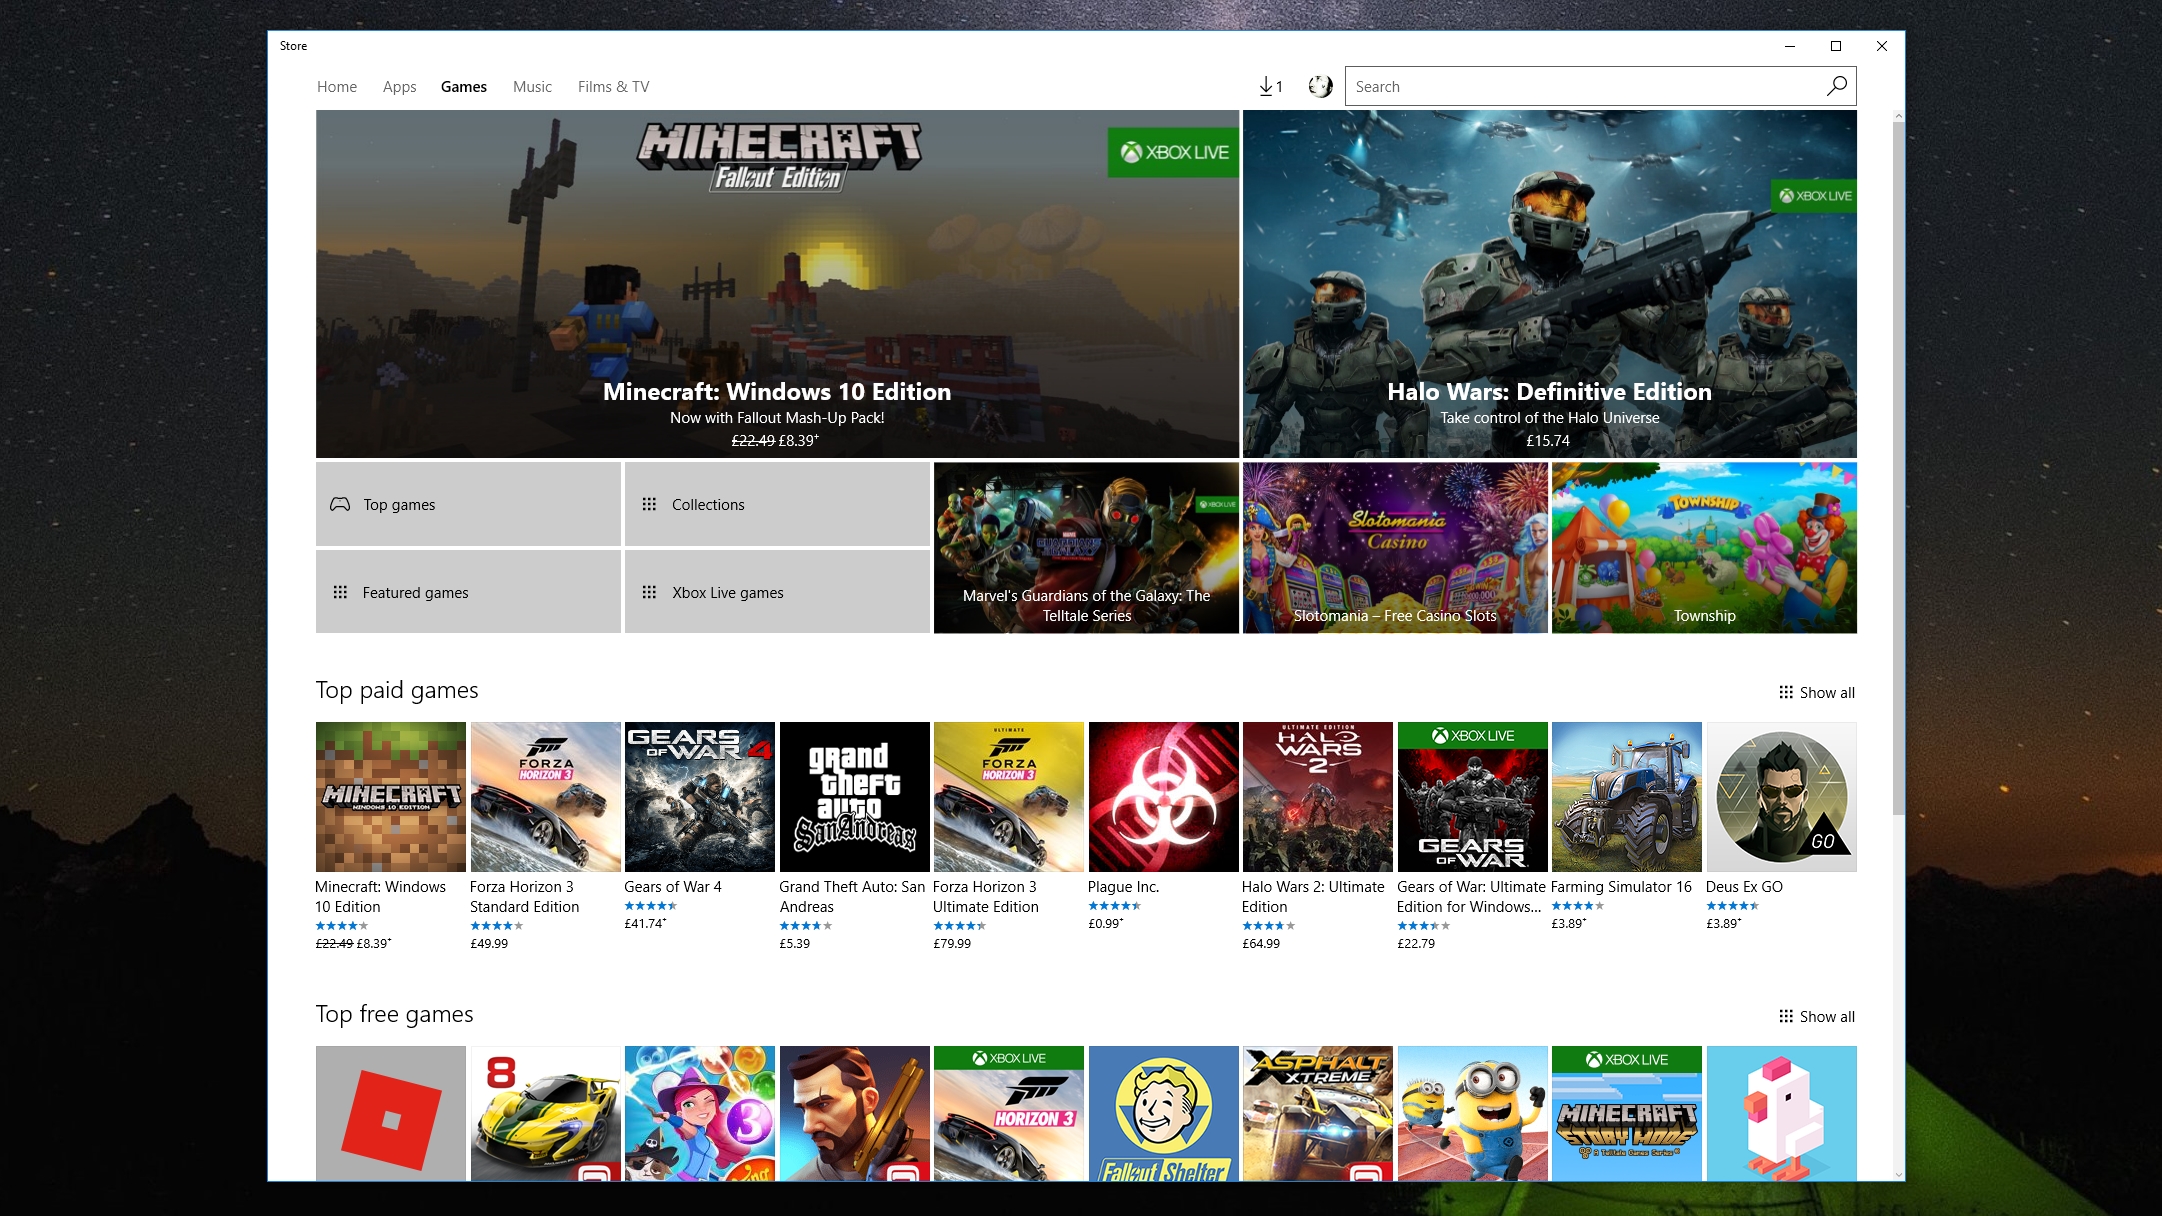The width and height of the screenshot is (2162, 1216).
Task: Maximize the Store window
Action: pos(1836,46)
